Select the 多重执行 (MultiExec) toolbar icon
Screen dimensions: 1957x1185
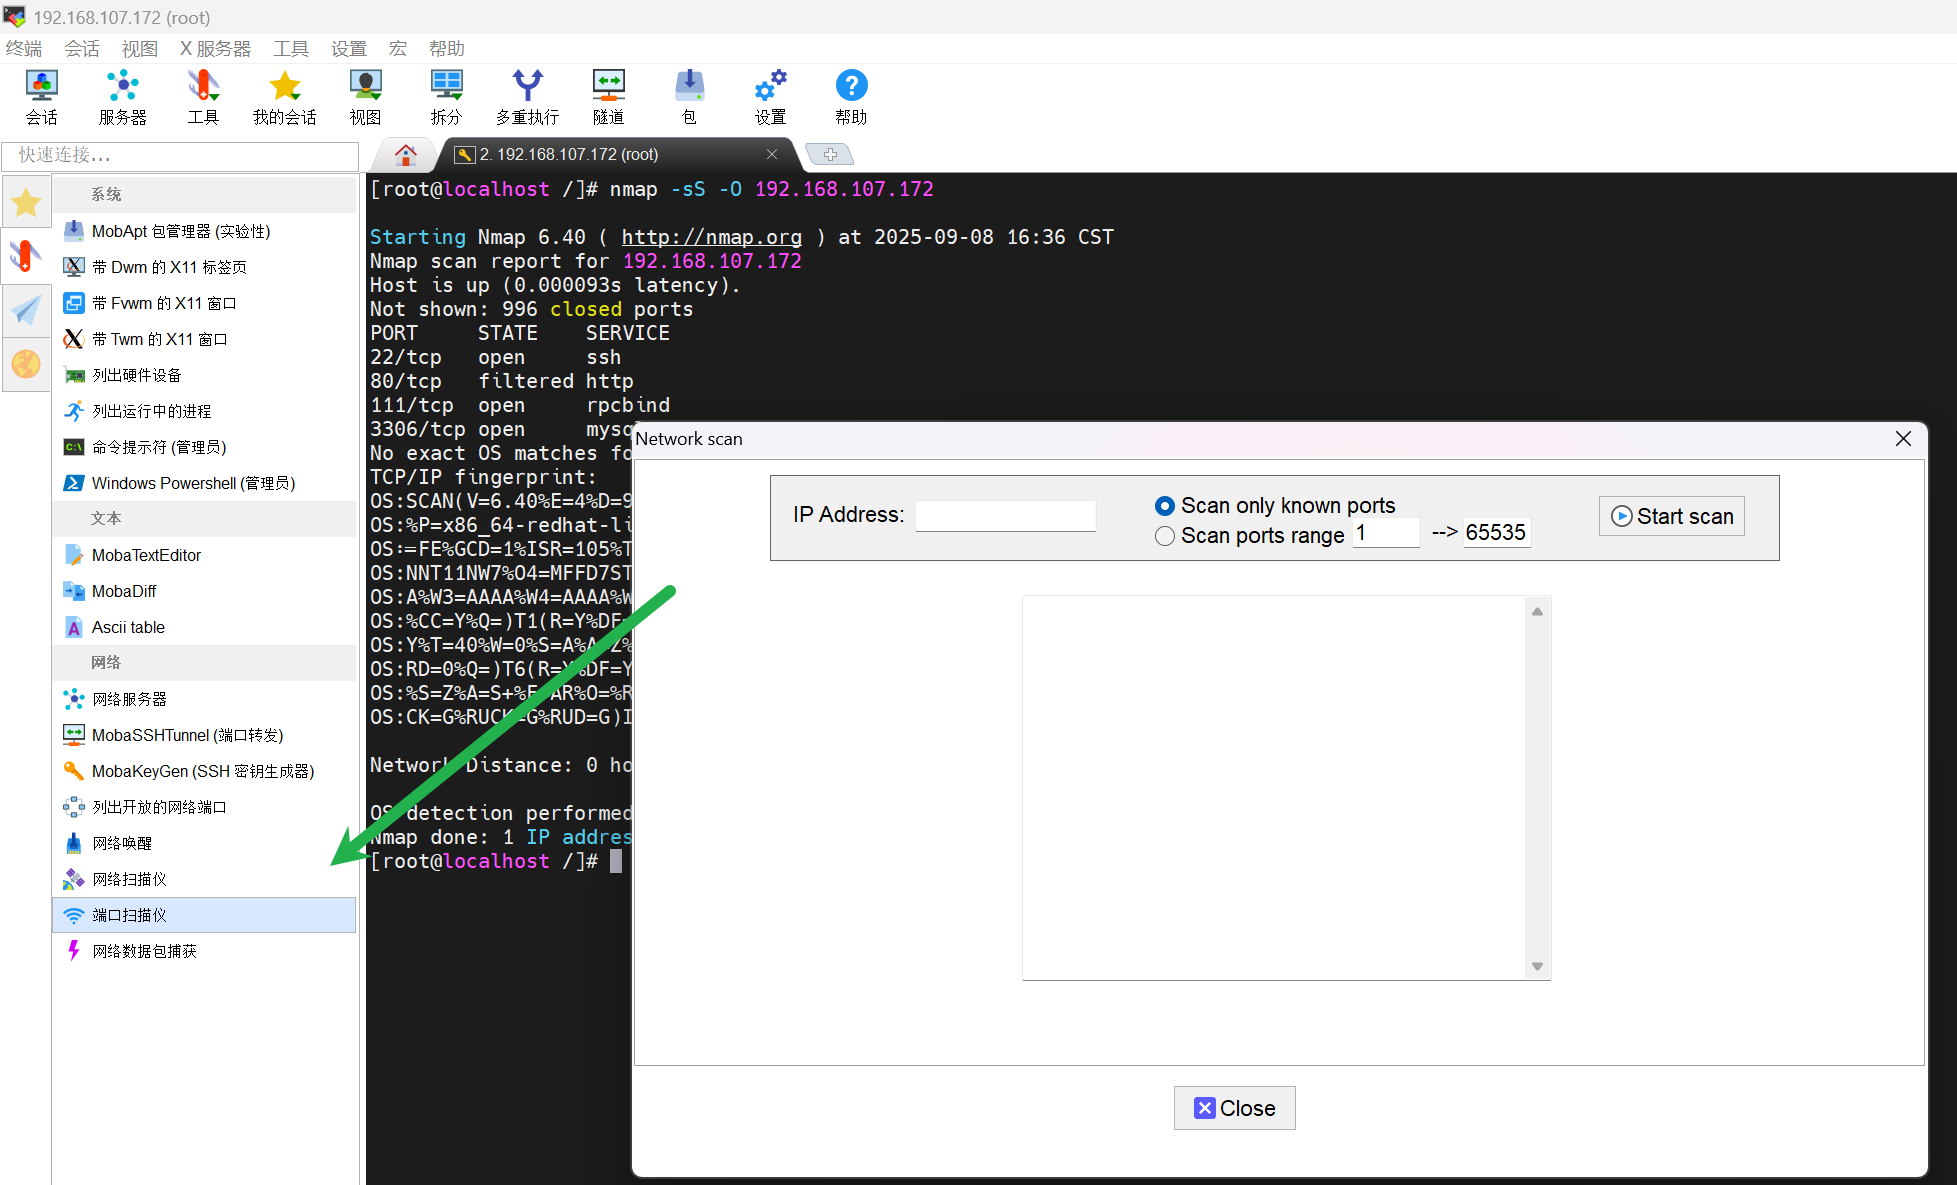pyautogui.click(x=527, y=97)
